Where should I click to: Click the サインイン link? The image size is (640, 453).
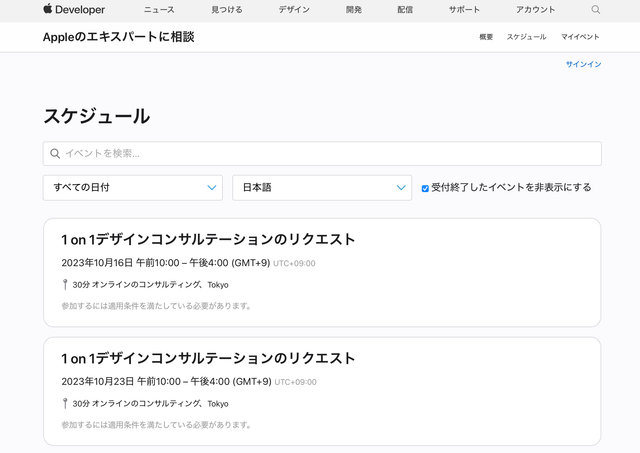tap(583, 64)
